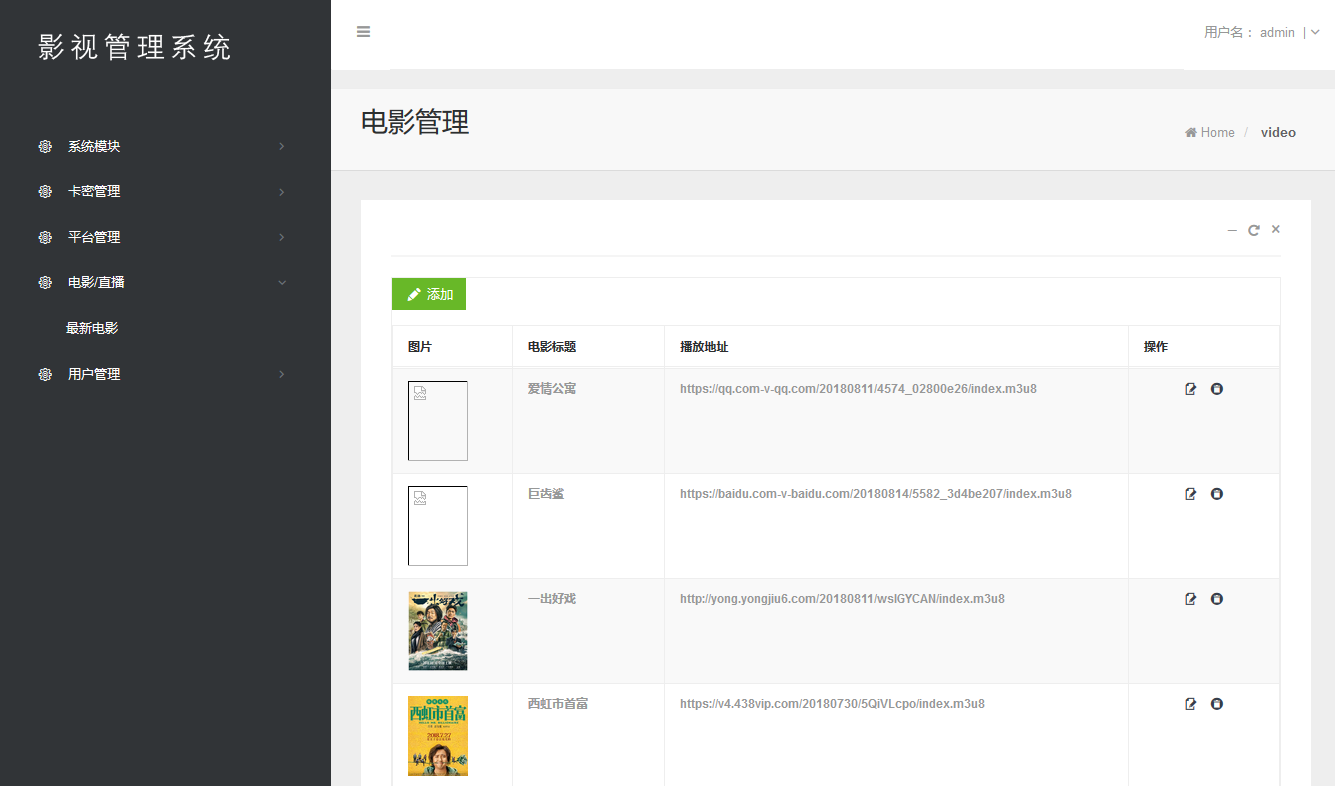
Task: Go to Home via breadcrumb link
Action: pyautogui.click(x=1210, y=132)
